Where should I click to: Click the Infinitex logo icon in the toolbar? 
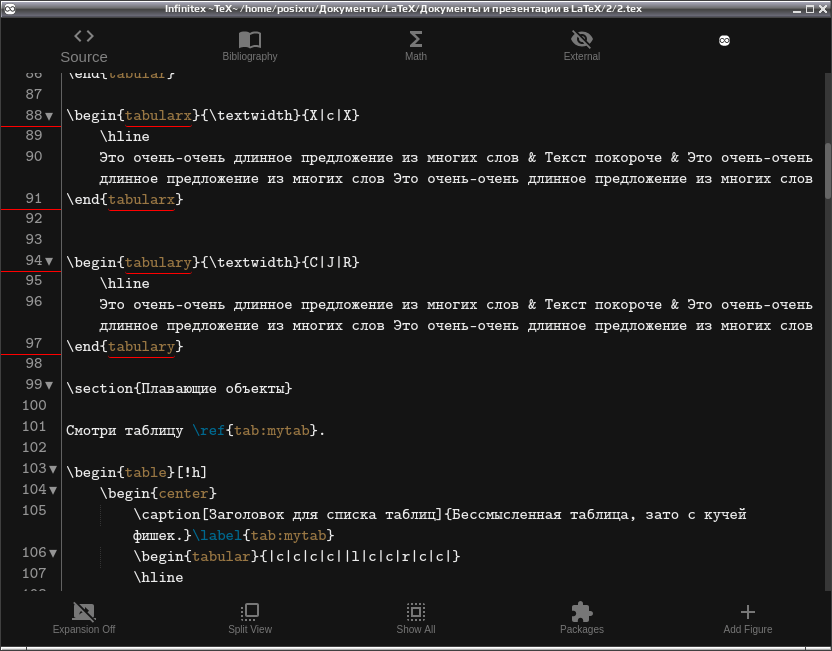click(724, 40)
